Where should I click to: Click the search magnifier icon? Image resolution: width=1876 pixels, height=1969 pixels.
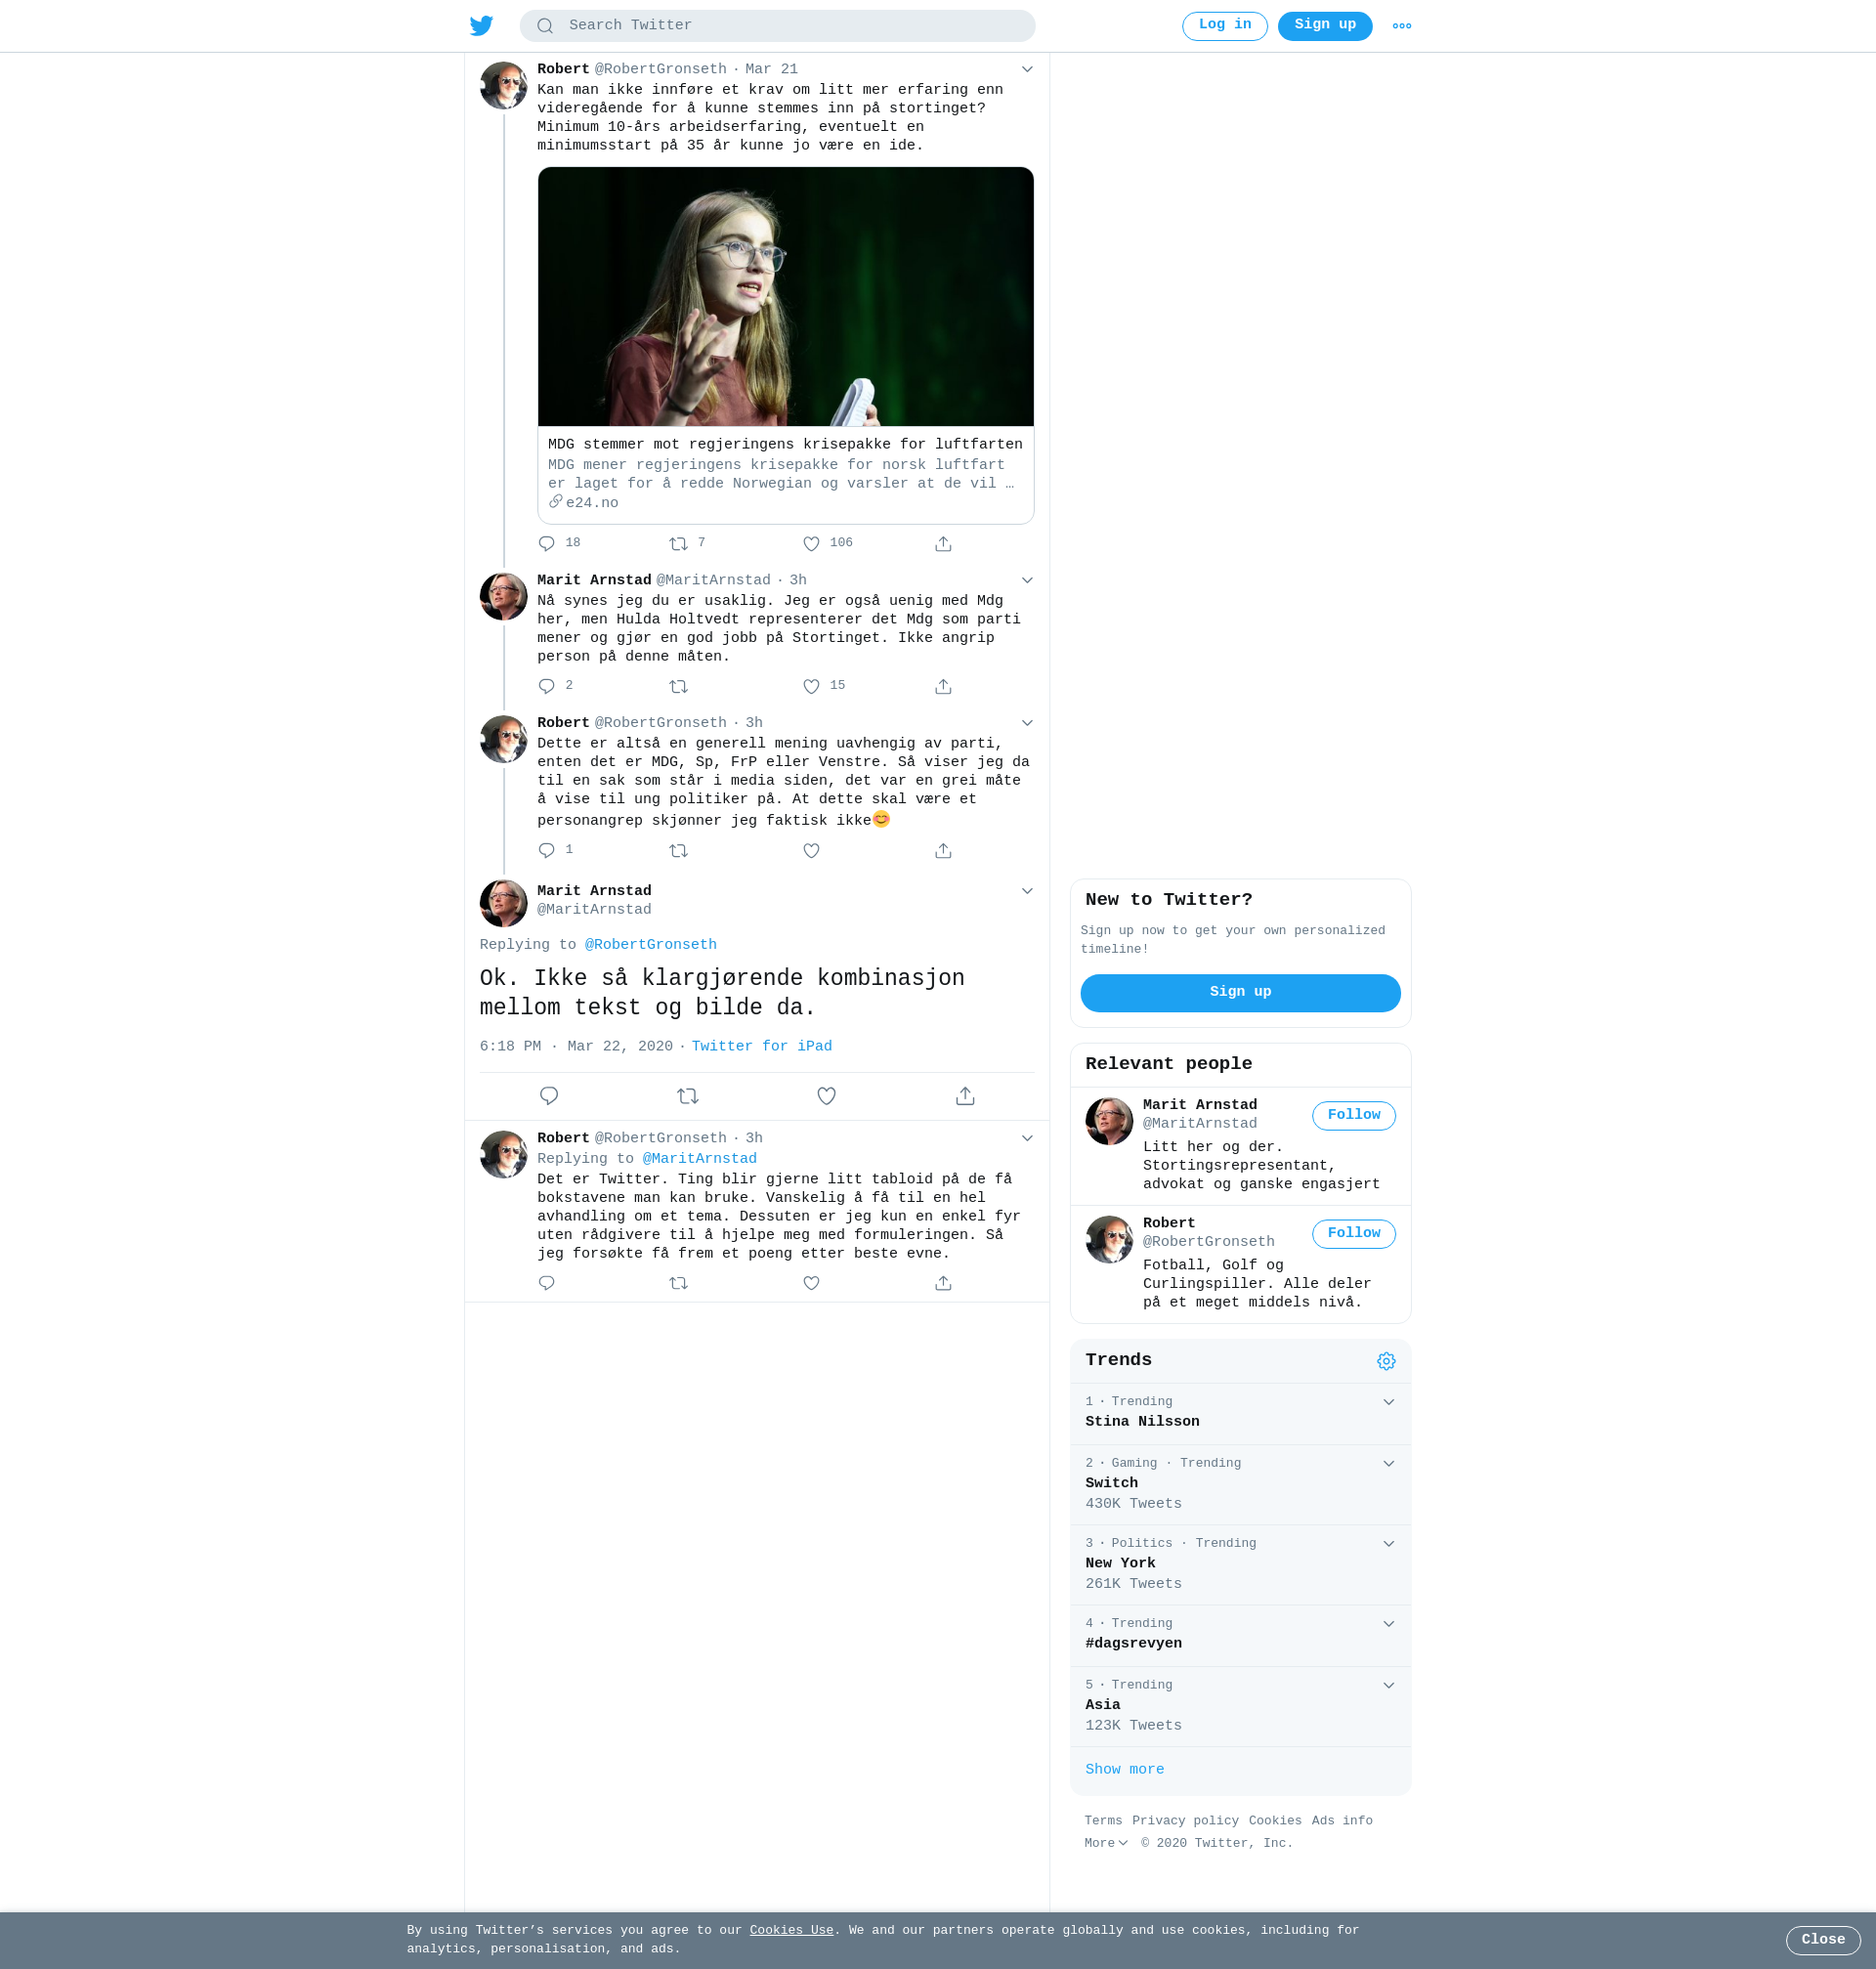click(x=545, y=26)
